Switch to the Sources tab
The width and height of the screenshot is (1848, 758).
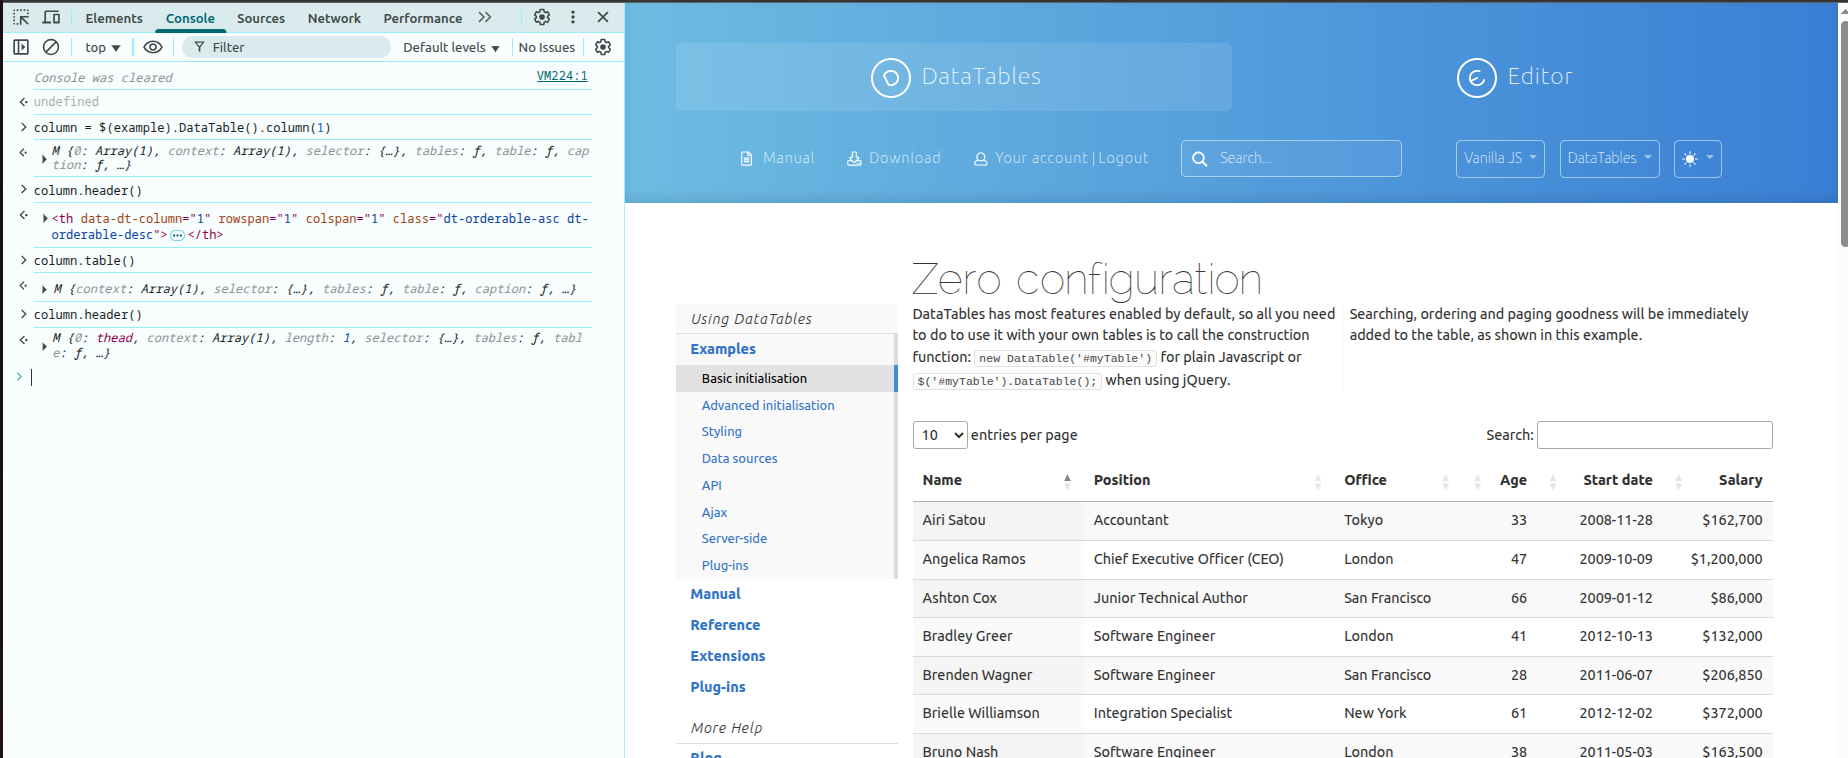pos(261,18)
